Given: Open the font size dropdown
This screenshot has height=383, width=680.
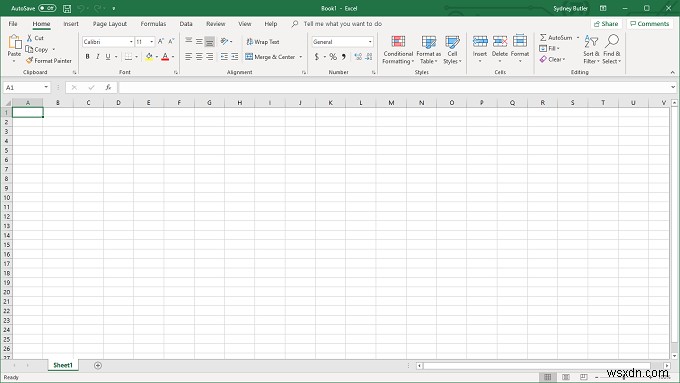Looking at the screenshot, I should pos(151,42).
